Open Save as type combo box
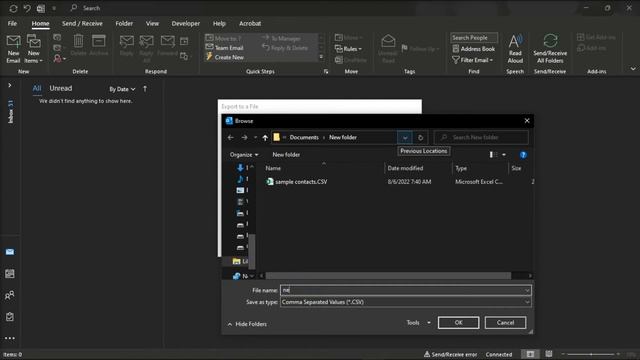Screen dimensions: 640x360 coord(405,302)
